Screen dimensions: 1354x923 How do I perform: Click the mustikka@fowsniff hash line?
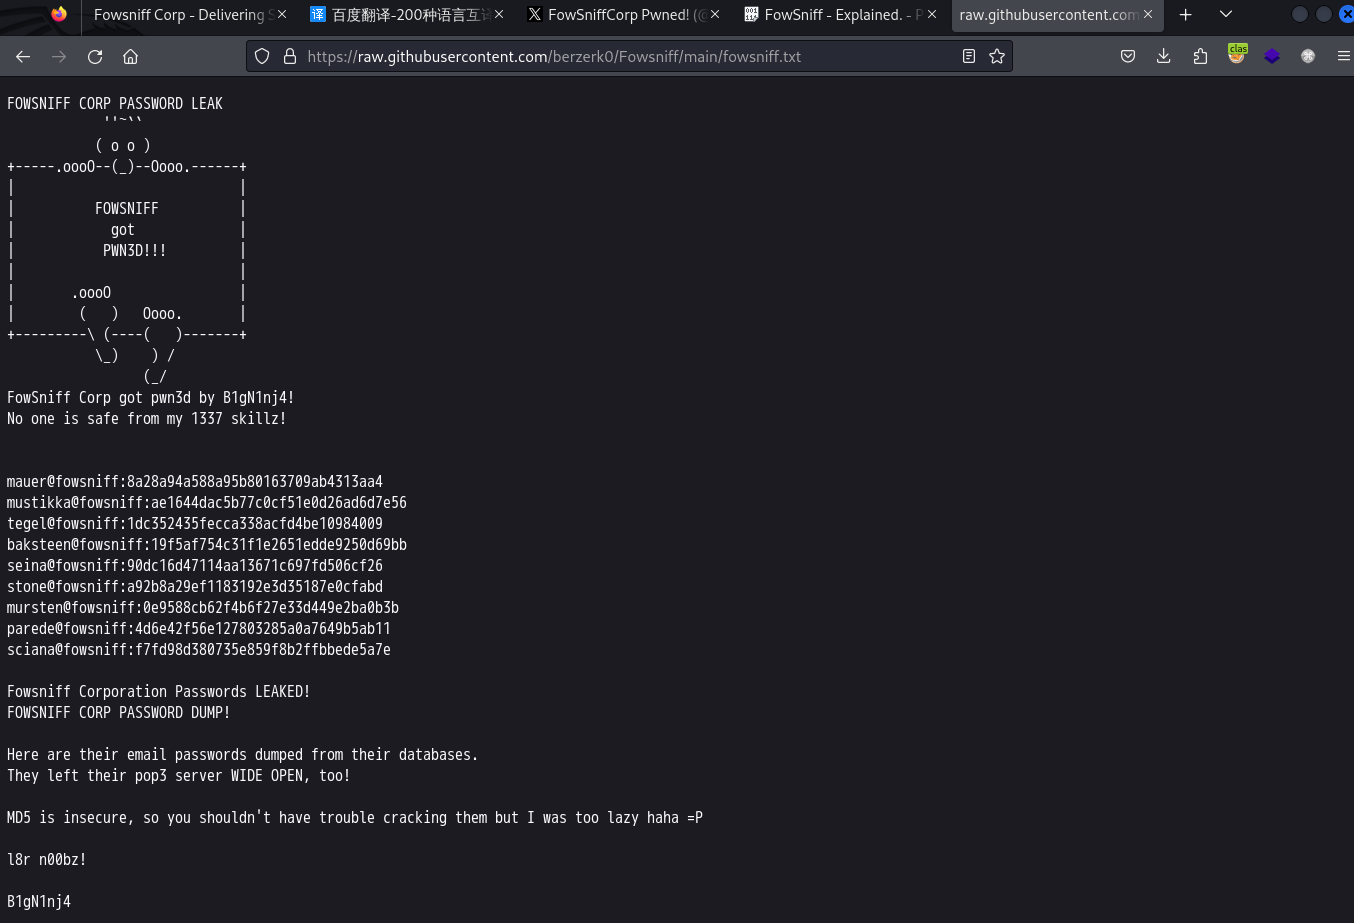click(x=207, y=503)
